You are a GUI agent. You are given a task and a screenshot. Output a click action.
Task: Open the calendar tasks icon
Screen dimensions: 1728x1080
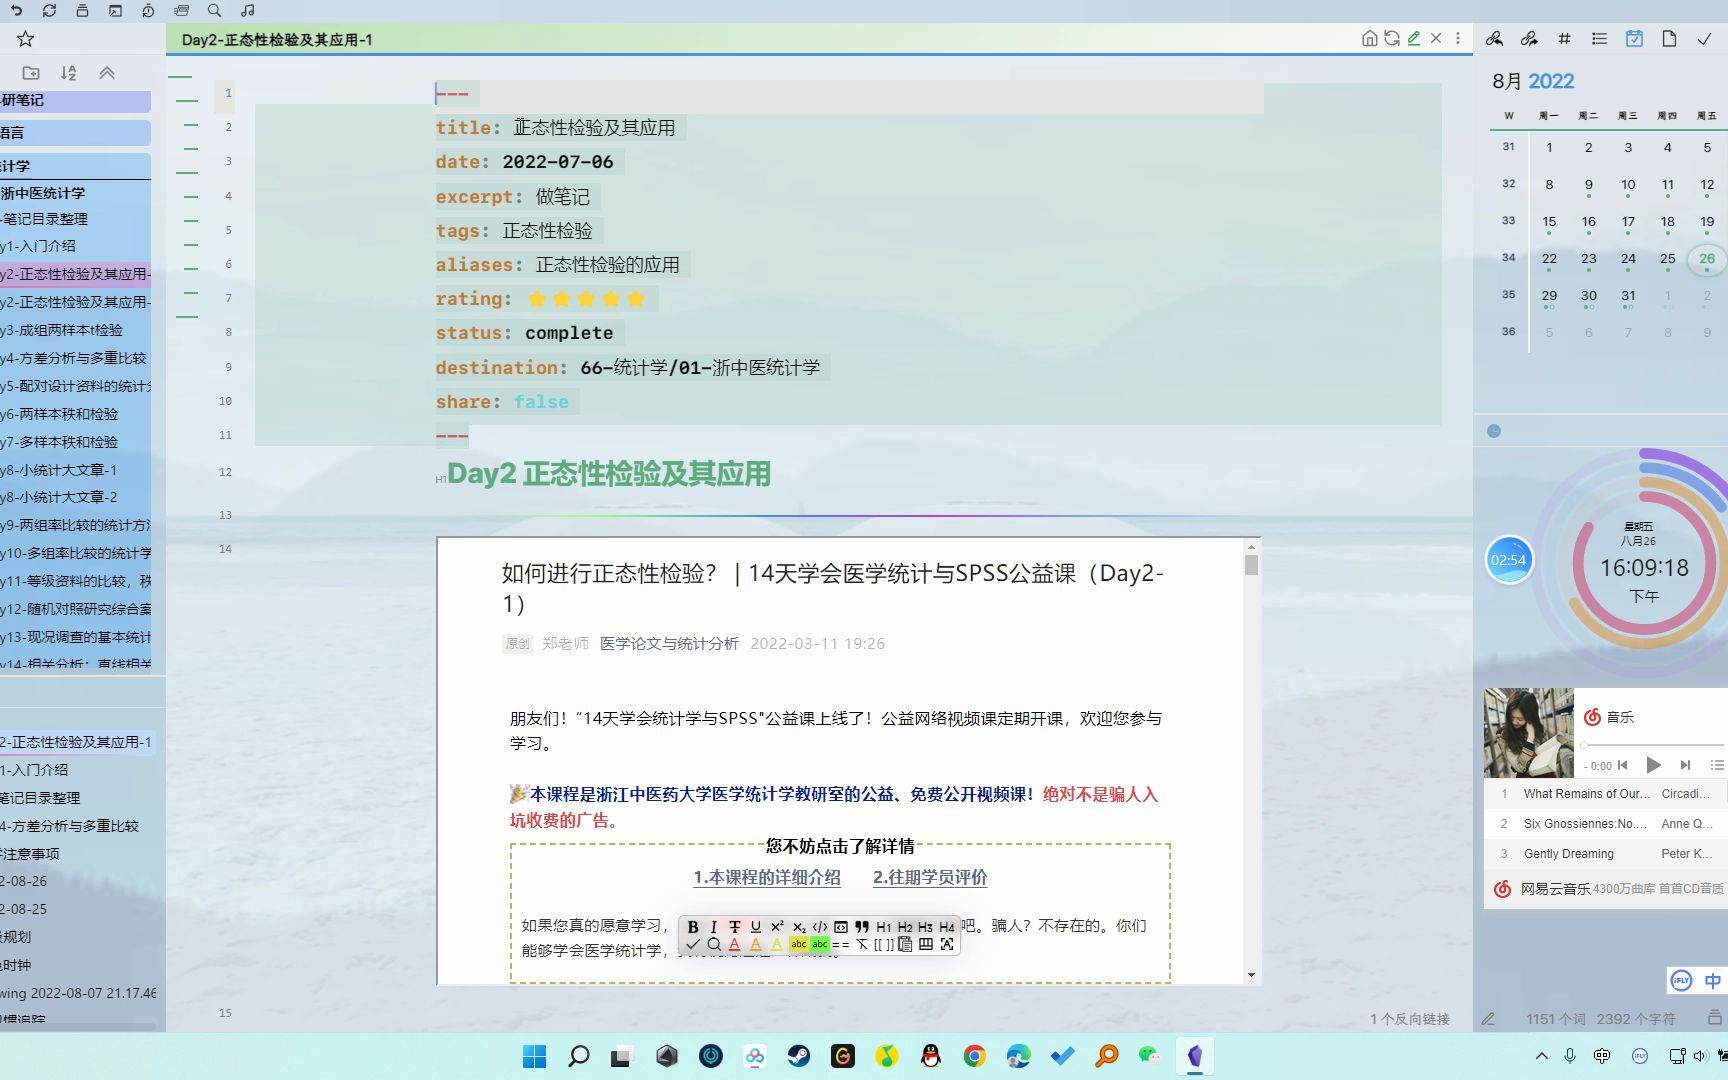click(x=1634, y=38)
